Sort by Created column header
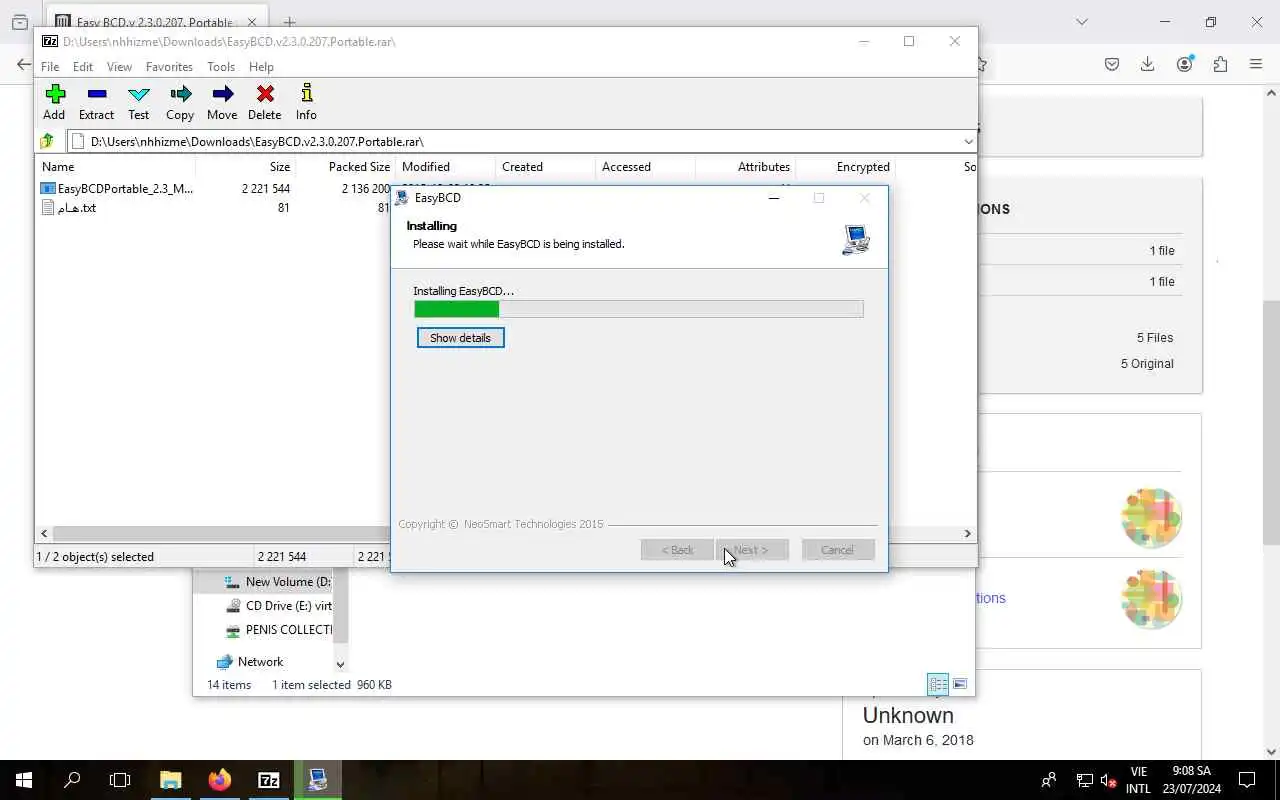1280x800 pixels. [x=545, y=167]
